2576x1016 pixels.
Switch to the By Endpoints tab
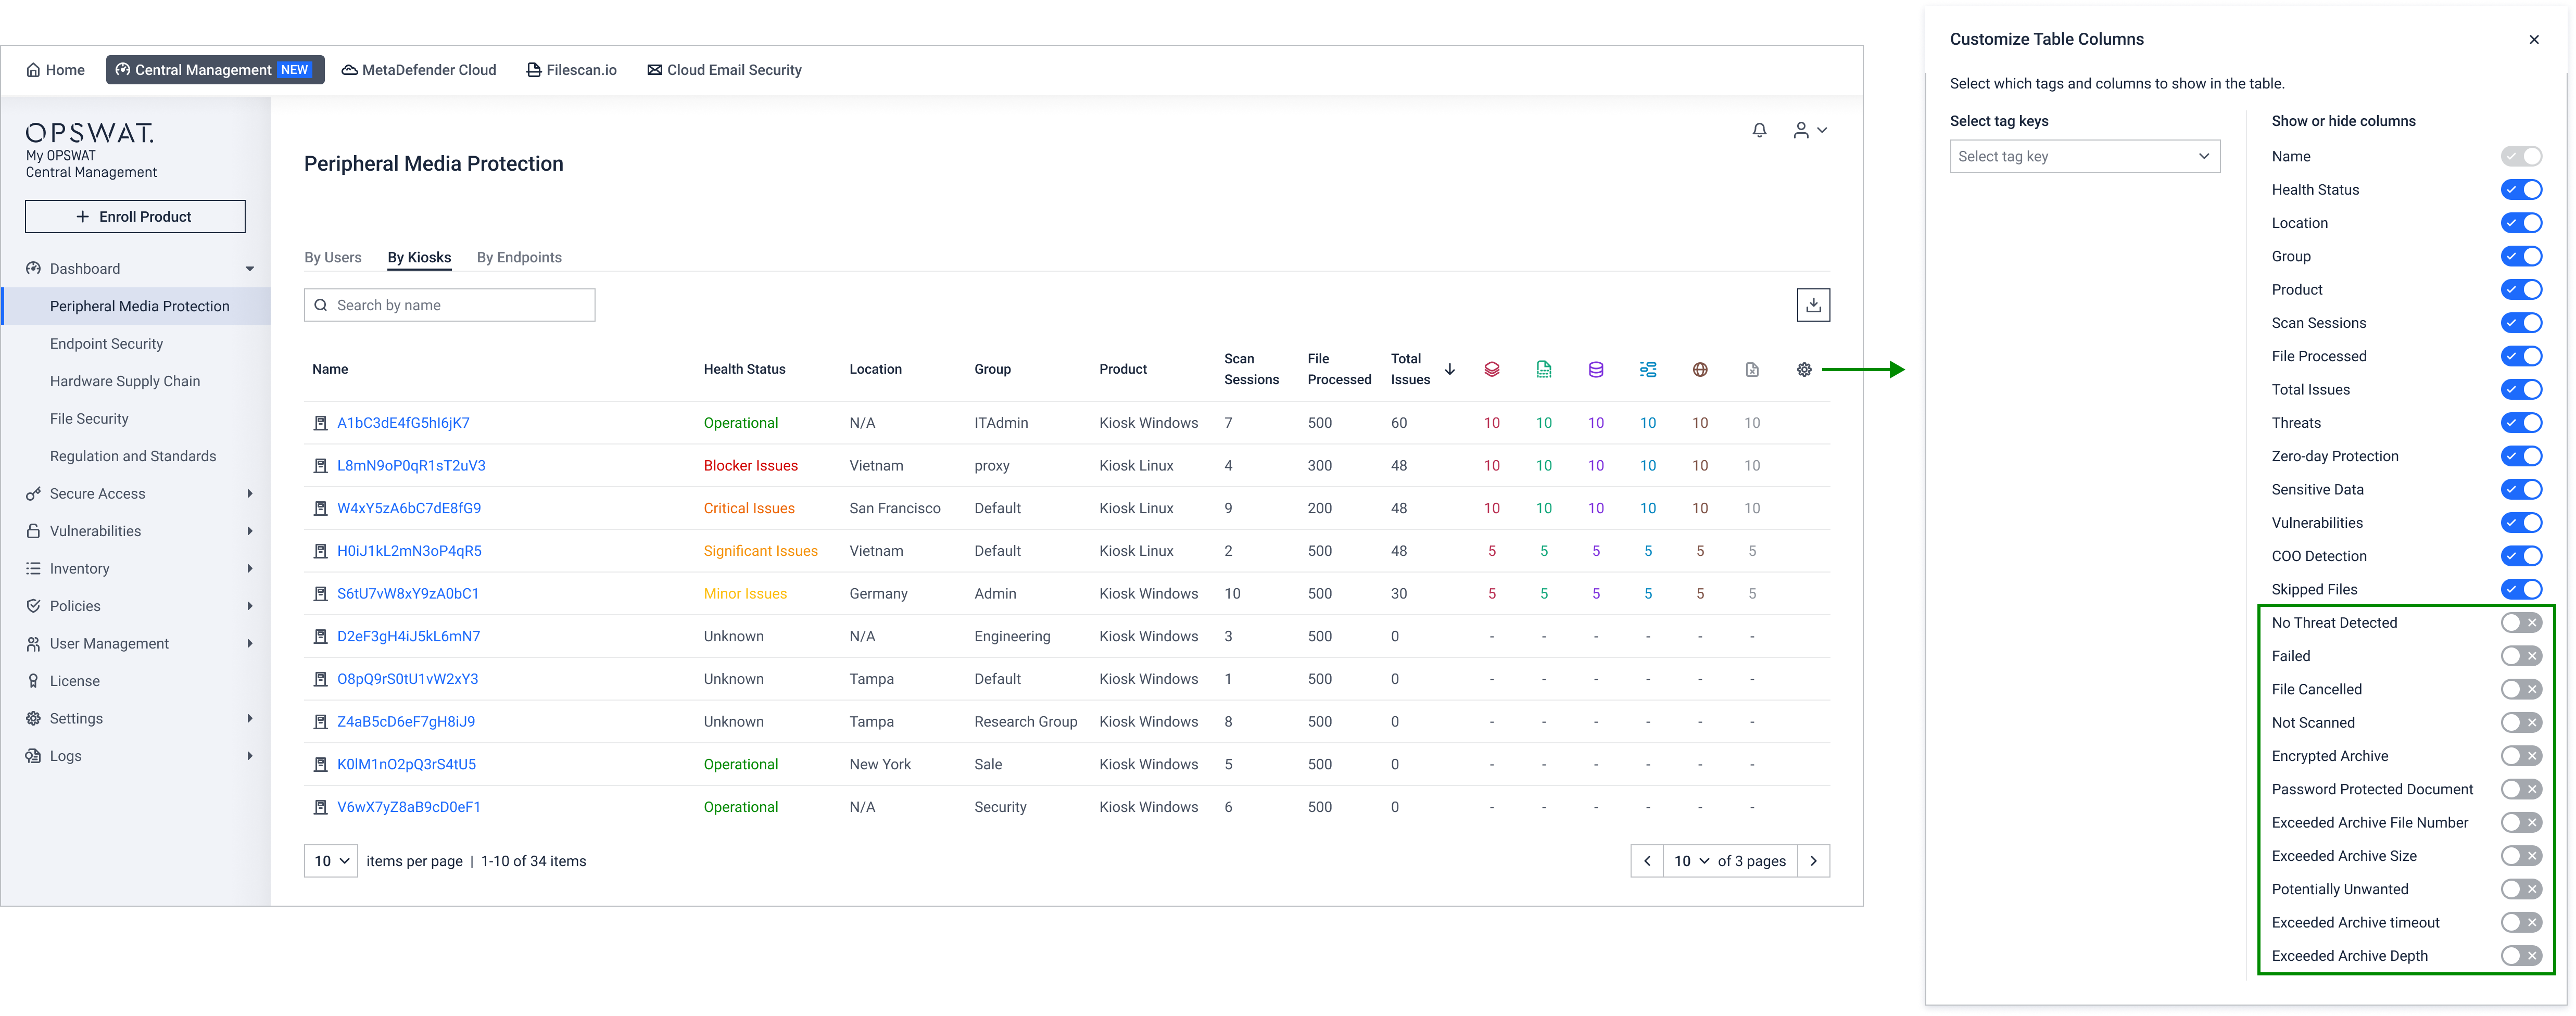coord(519,258)
